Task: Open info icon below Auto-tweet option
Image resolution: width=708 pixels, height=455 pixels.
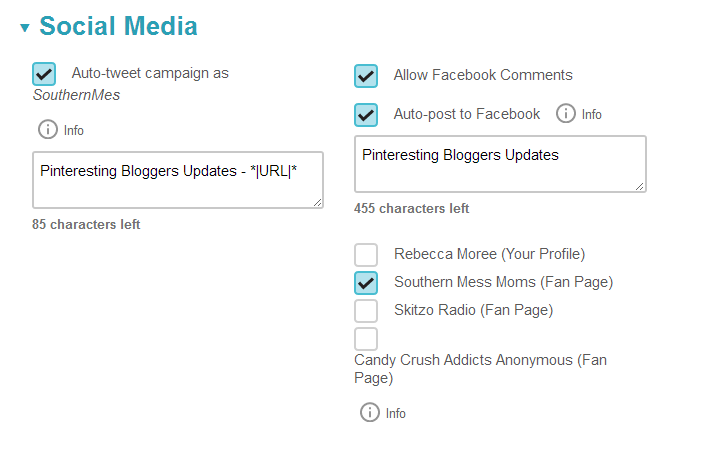Action: coord(48,129)
